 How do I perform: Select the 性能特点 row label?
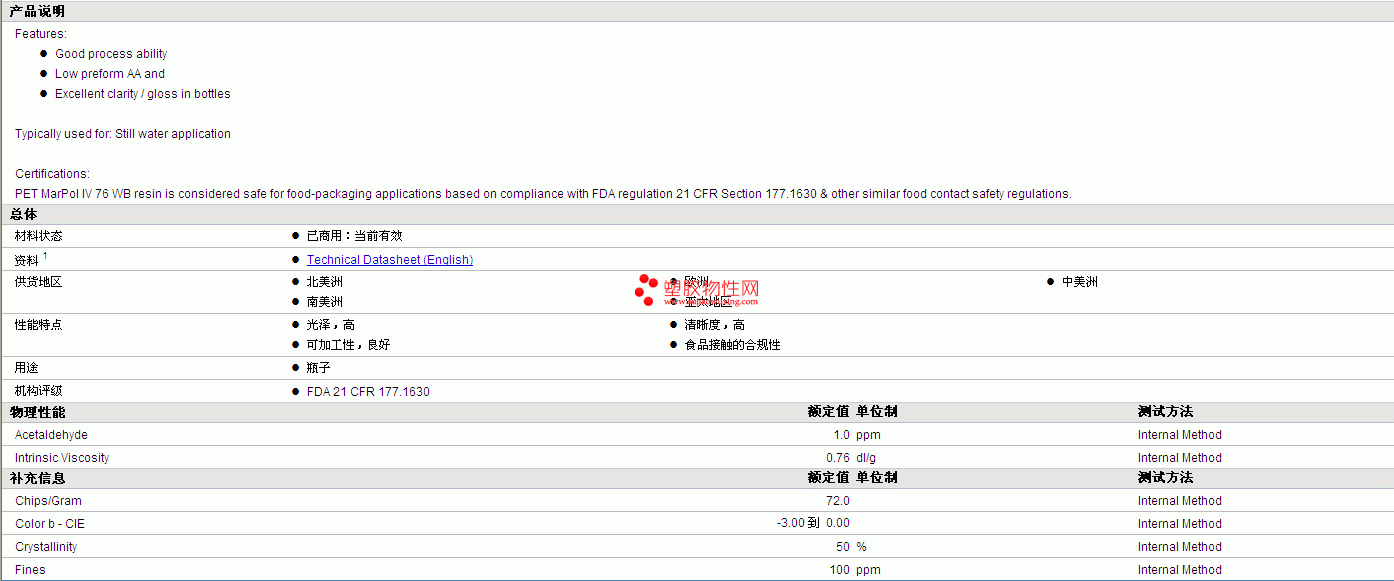point(39,325)
